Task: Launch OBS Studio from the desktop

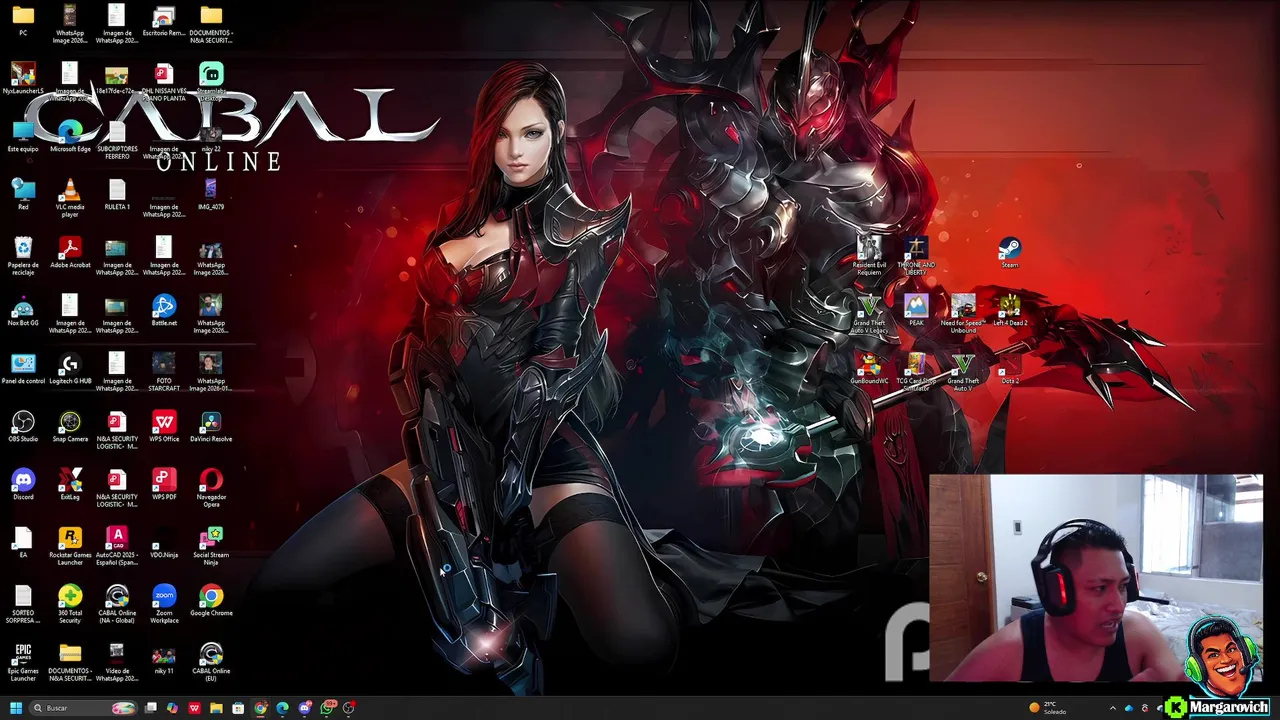Action: [x=23, y=426]
